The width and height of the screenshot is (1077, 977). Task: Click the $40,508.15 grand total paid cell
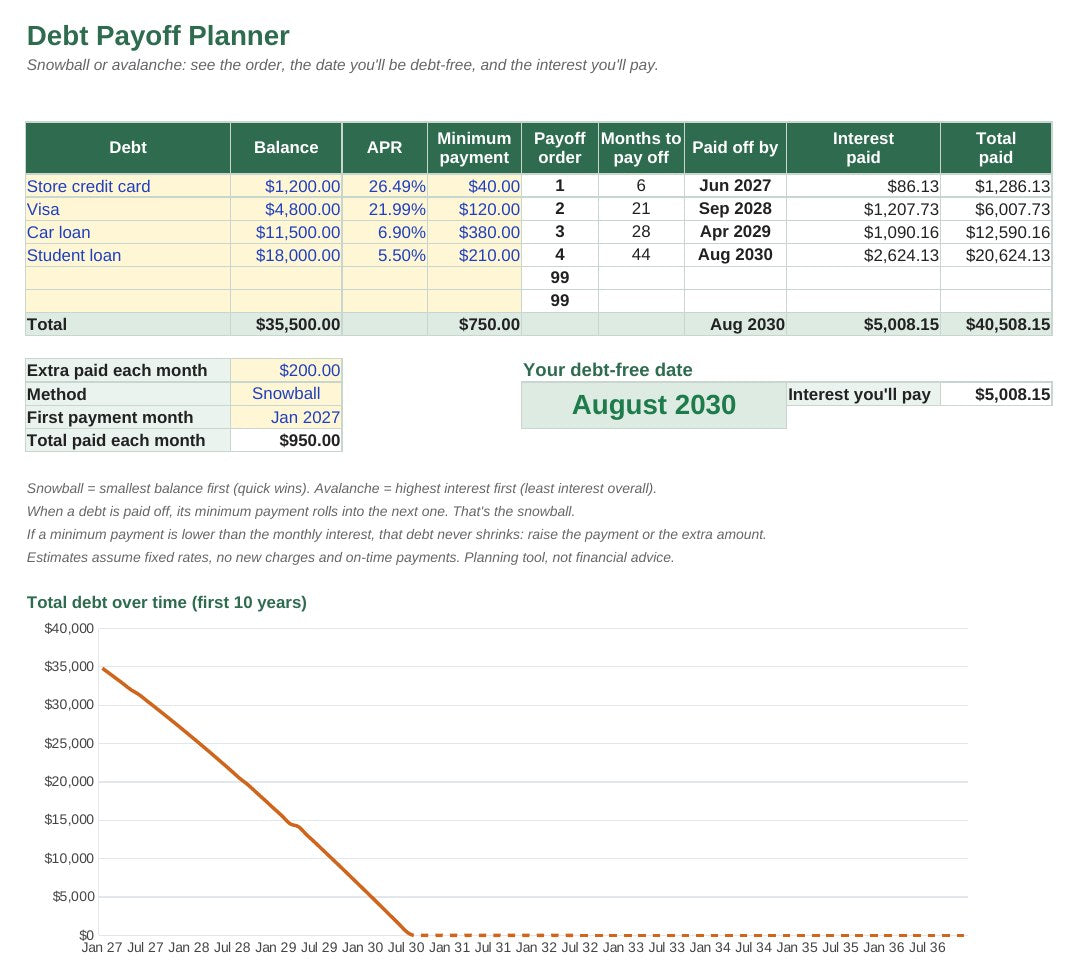996,324
